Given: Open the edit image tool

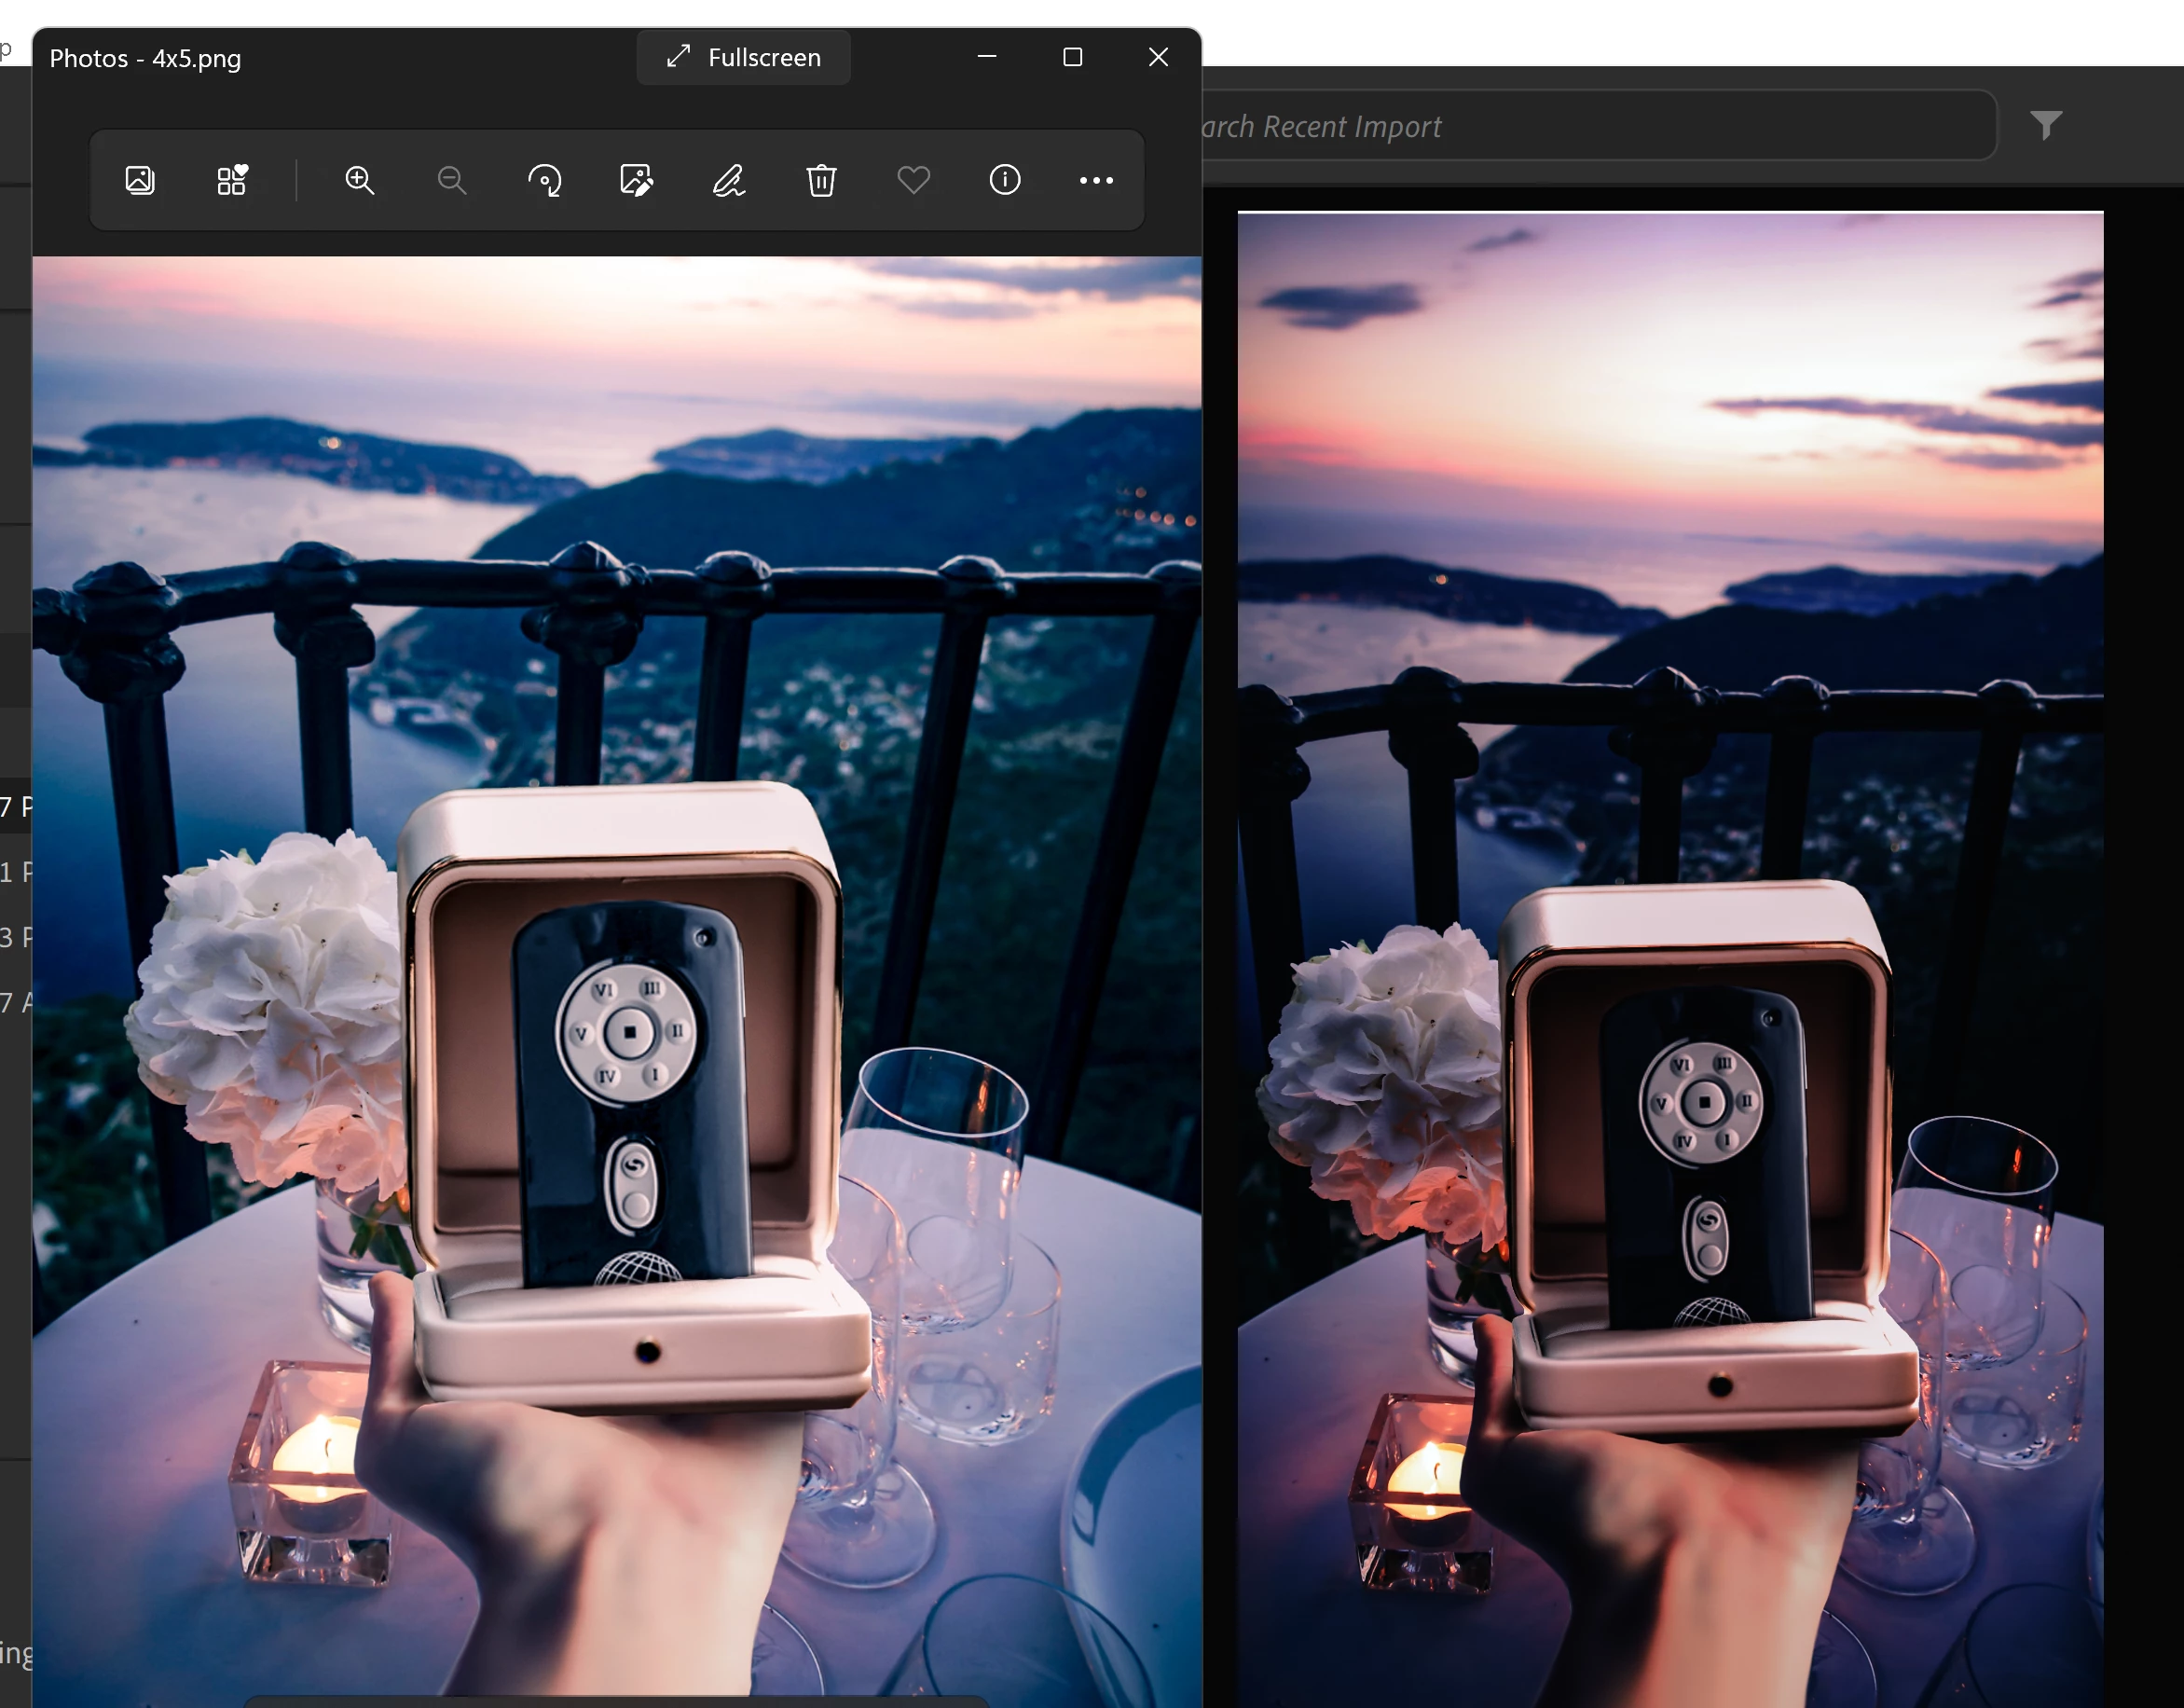Looking at the screenshot, I should coord(636,180).
